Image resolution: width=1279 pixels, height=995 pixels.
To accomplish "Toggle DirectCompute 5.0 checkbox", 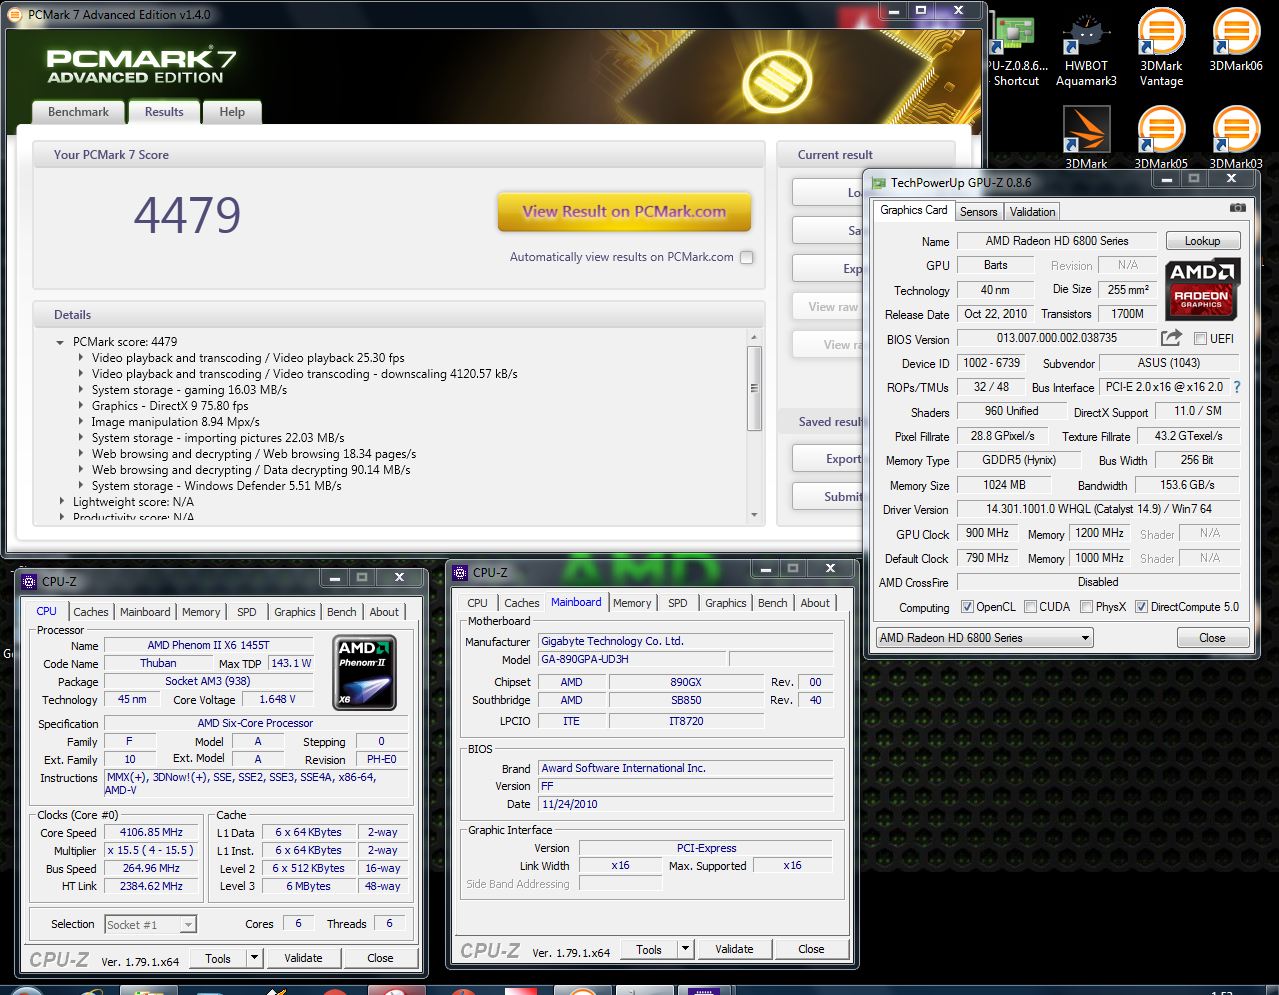I will [x=1141, y=607].
